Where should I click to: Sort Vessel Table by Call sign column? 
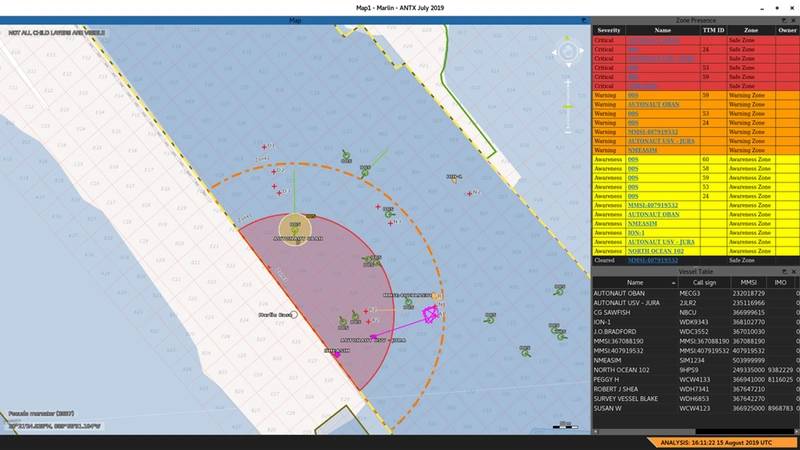pyautogui.click(x=705, y=283)
